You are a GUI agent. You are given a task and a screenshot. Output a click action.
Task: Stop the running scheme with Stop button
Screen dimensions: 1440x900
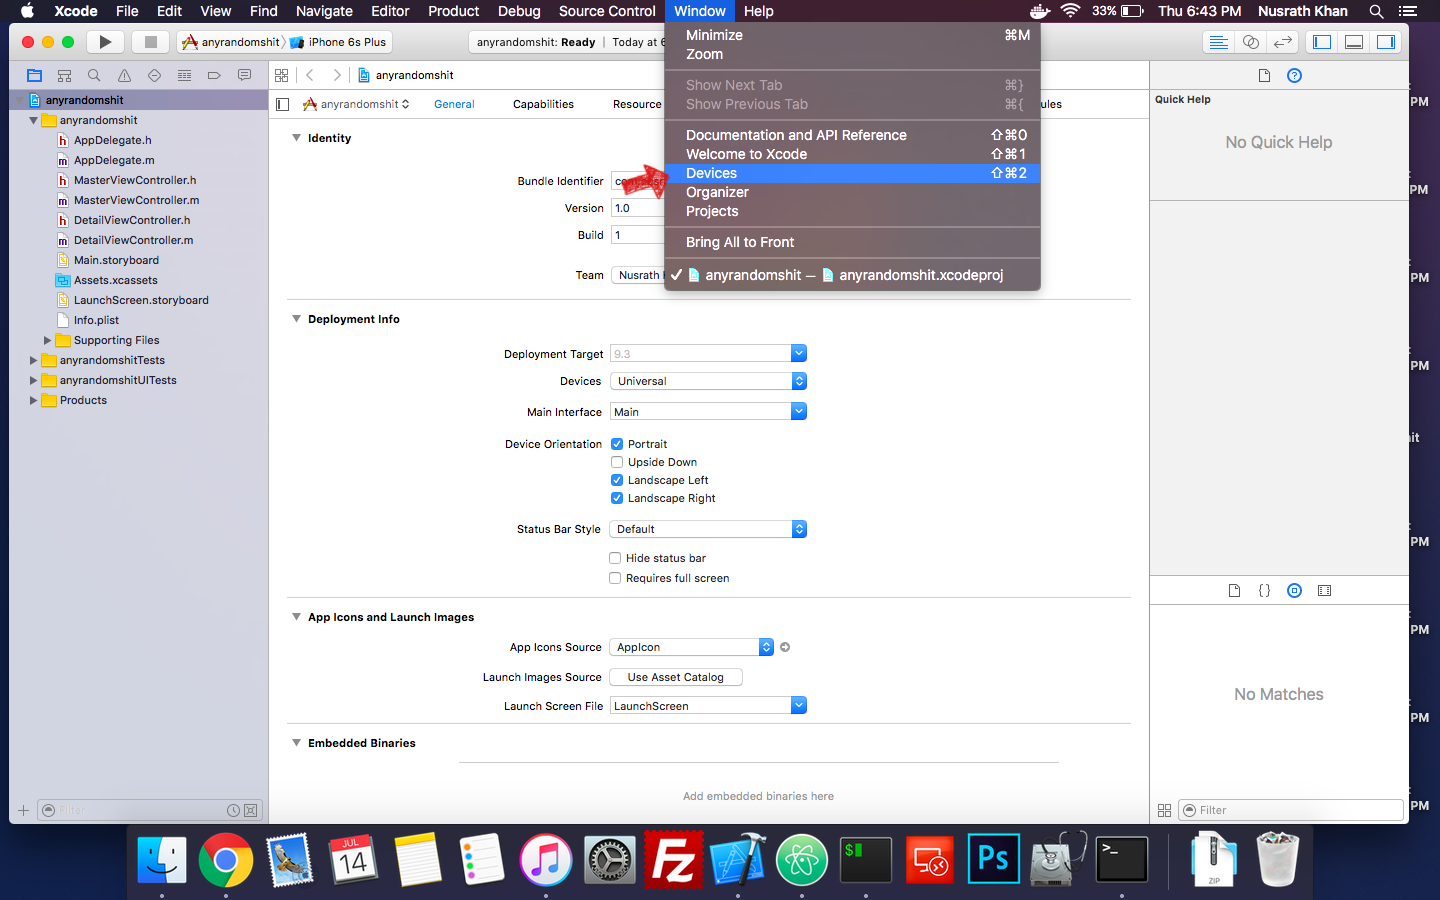[x=151, y=42]
